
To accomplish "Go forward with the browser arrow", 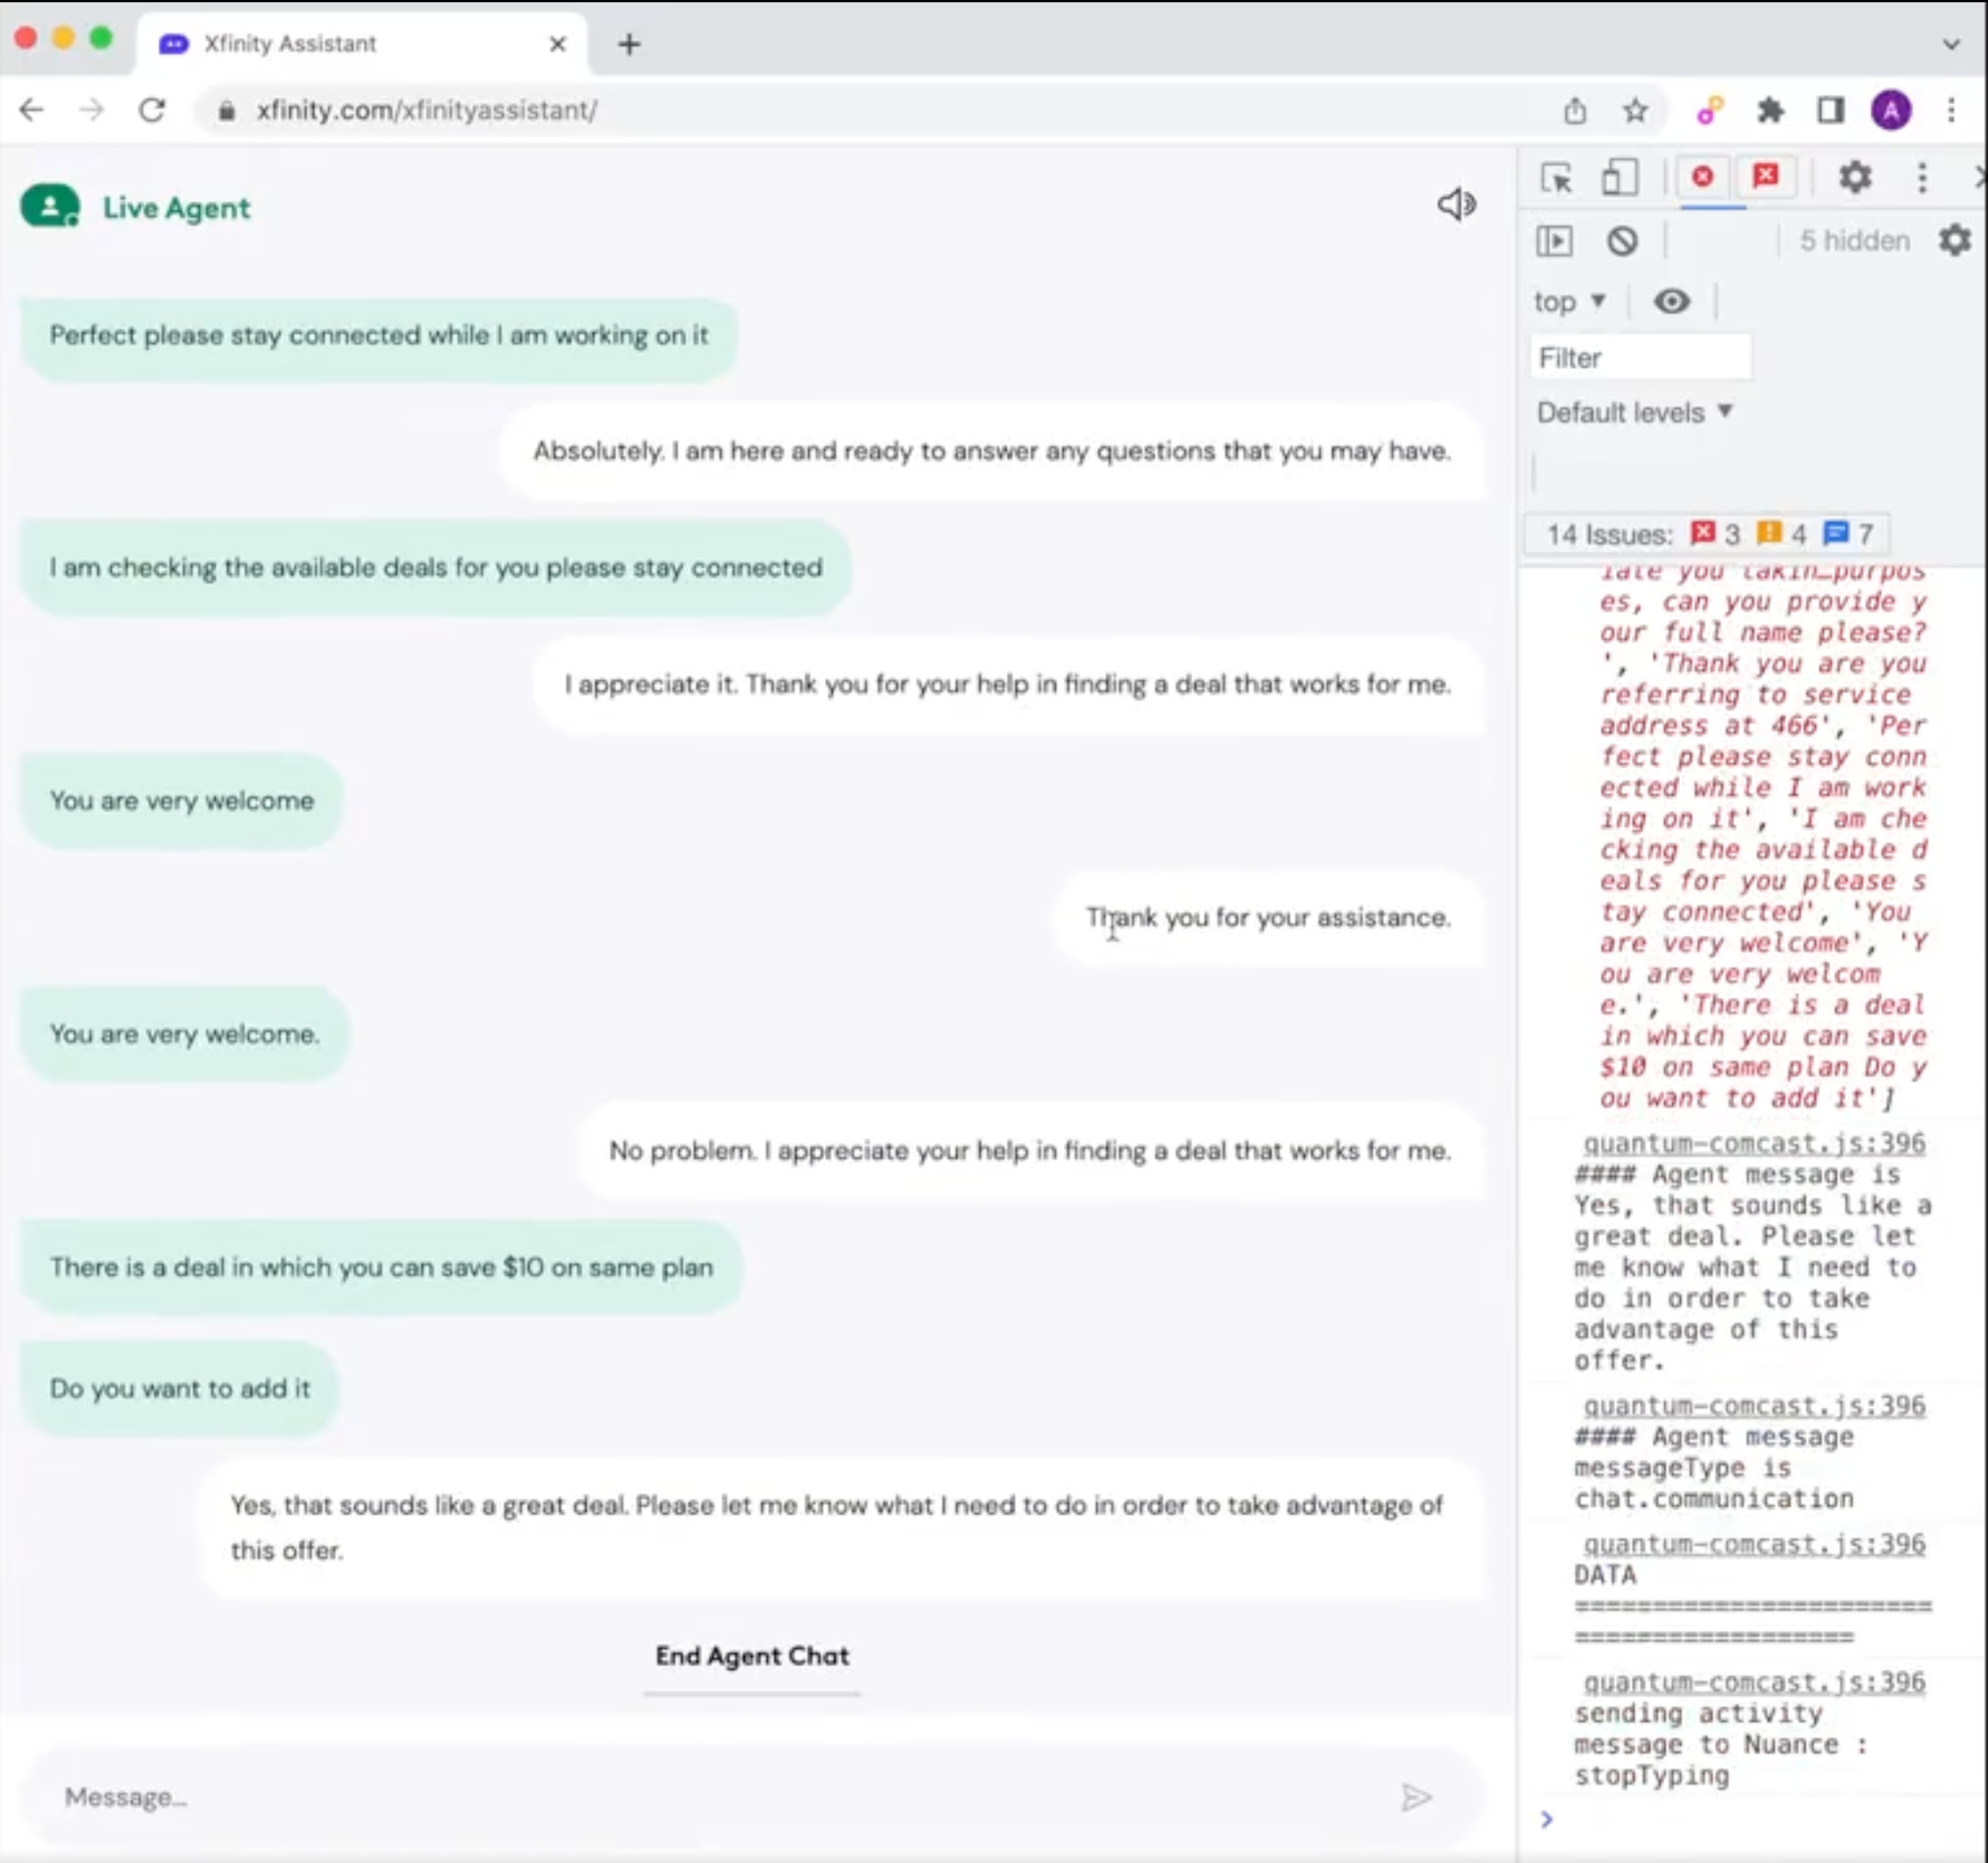I will [x=91, y=110].
